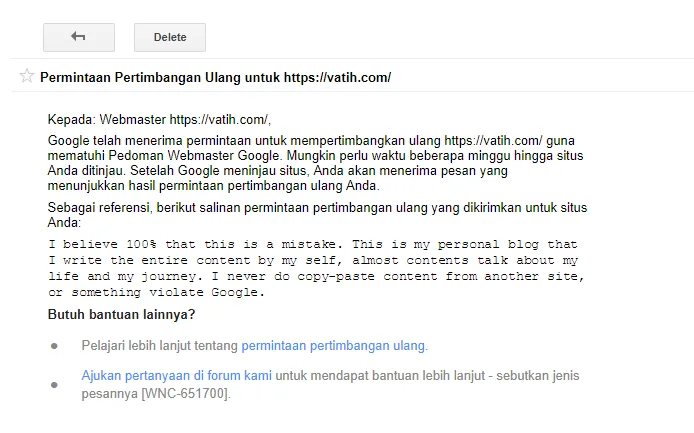This screenshot has width=694, height=433.
Task: Open Ajukan pertanyaan di forum kami link
Action: pyautogui.click(x=176, y=375)
